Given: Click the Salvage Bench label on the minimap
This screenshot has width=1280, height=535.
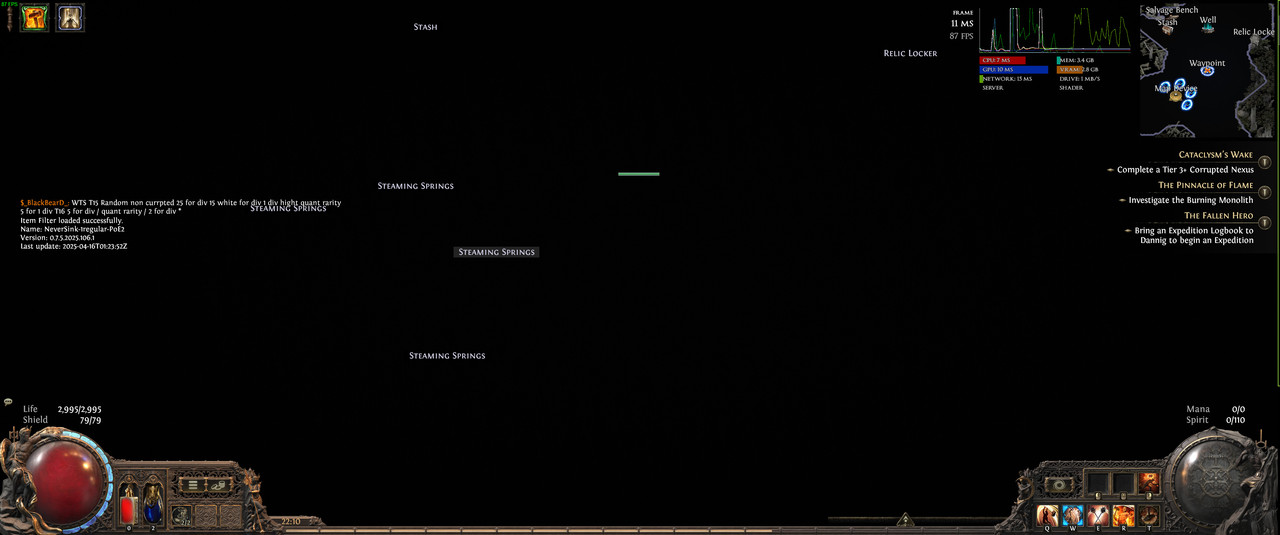Looking at the screenshot, I should 1171,10.
